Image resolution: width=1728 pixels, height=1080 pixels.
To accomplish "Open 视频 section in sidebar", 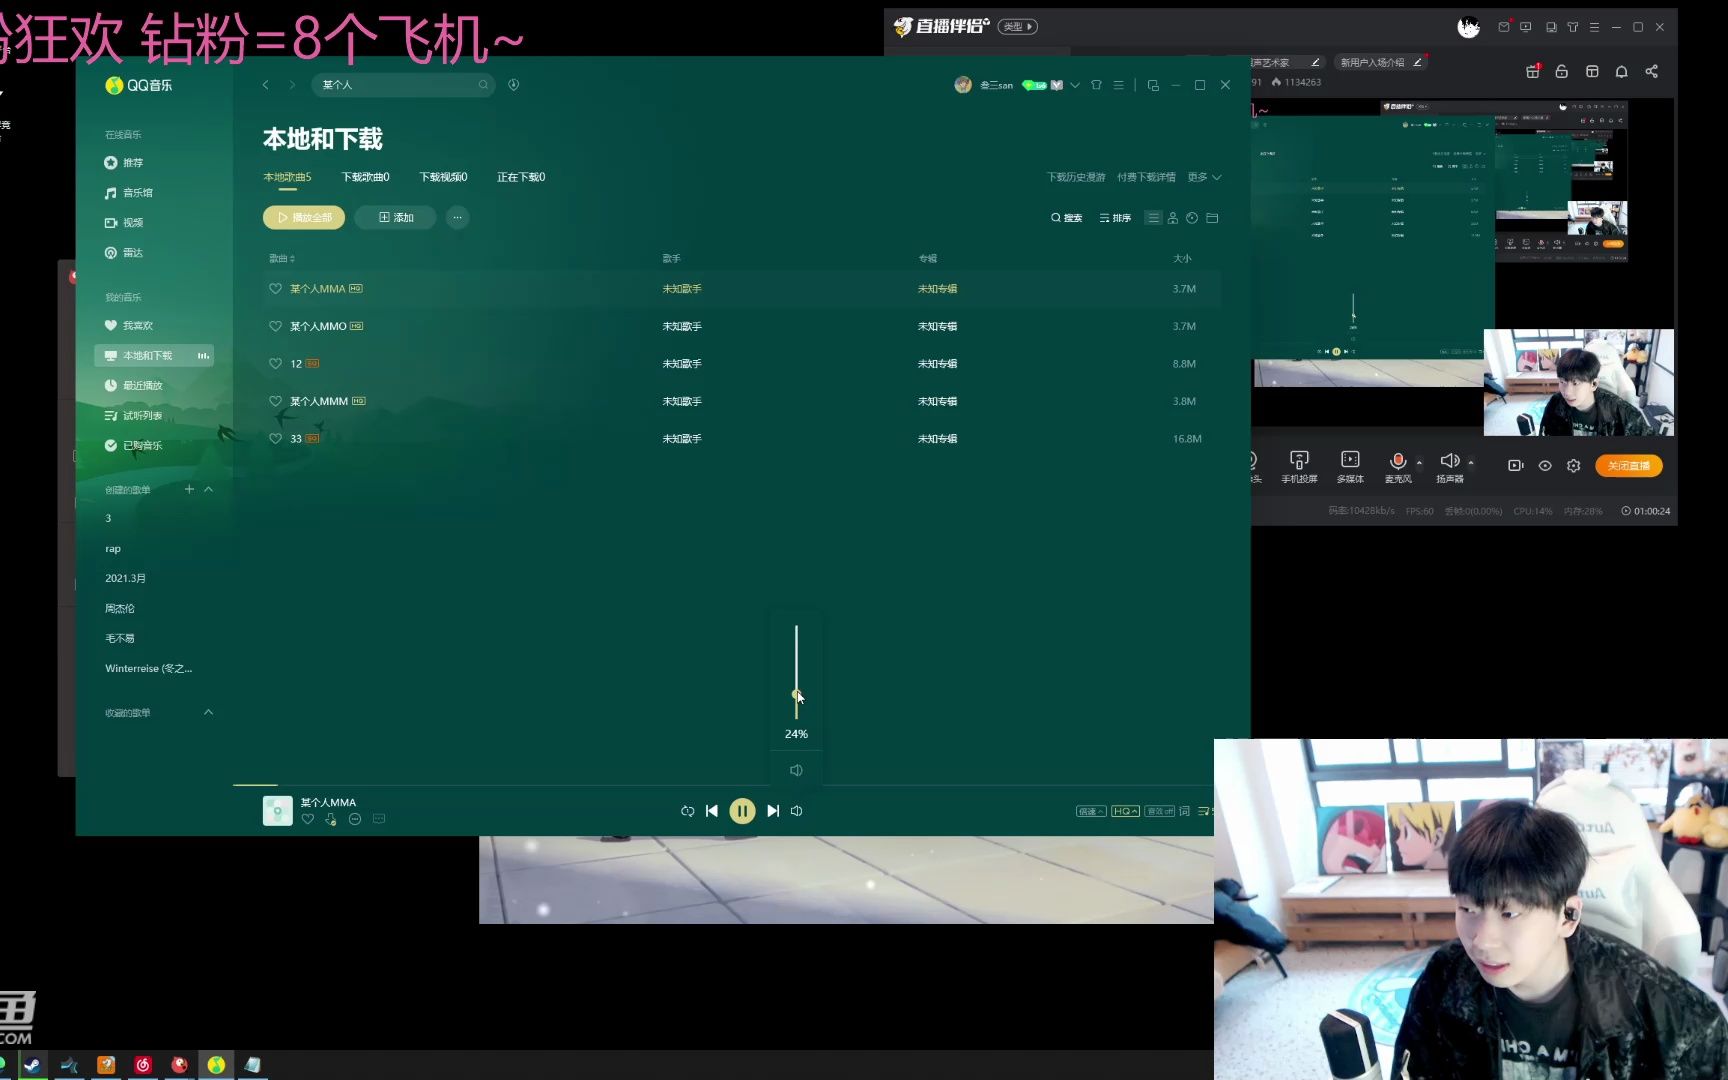I will click(124, 222).
